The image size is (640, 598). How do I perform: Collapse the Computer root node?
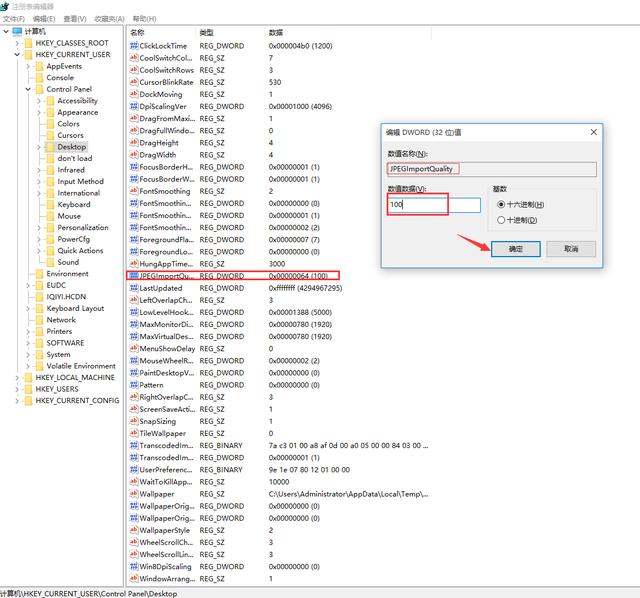[6, 31]
